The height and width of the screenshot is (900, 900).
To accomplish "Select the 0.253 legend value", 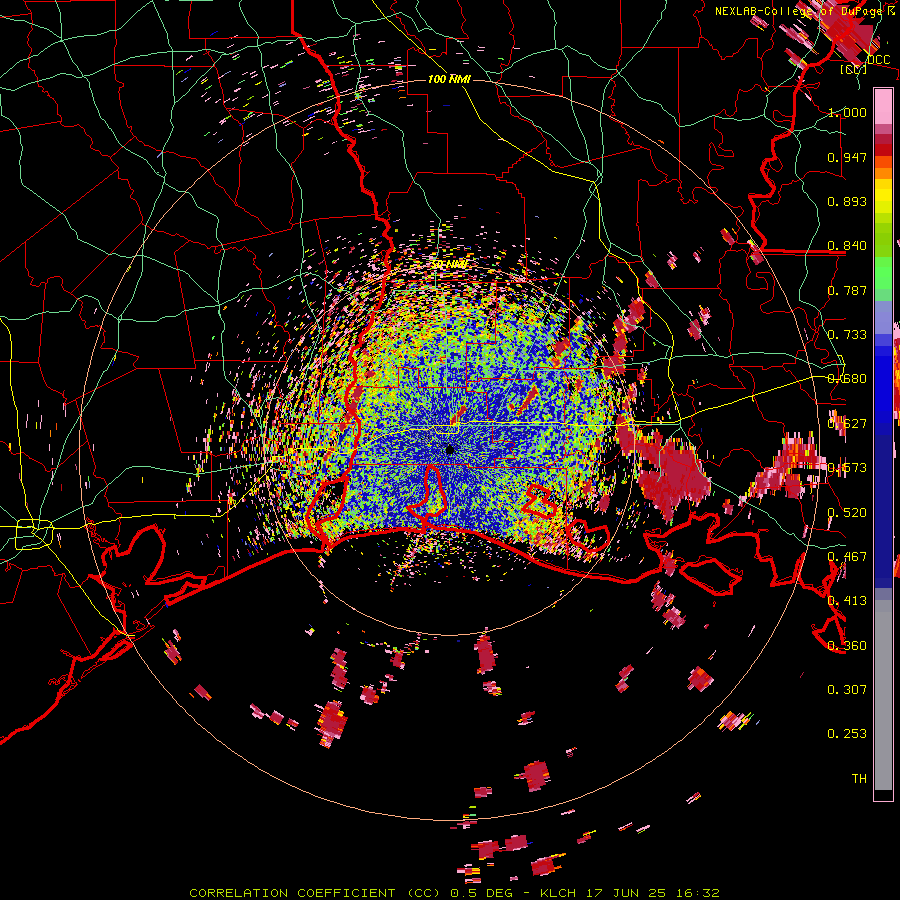I will click(847, 734).
